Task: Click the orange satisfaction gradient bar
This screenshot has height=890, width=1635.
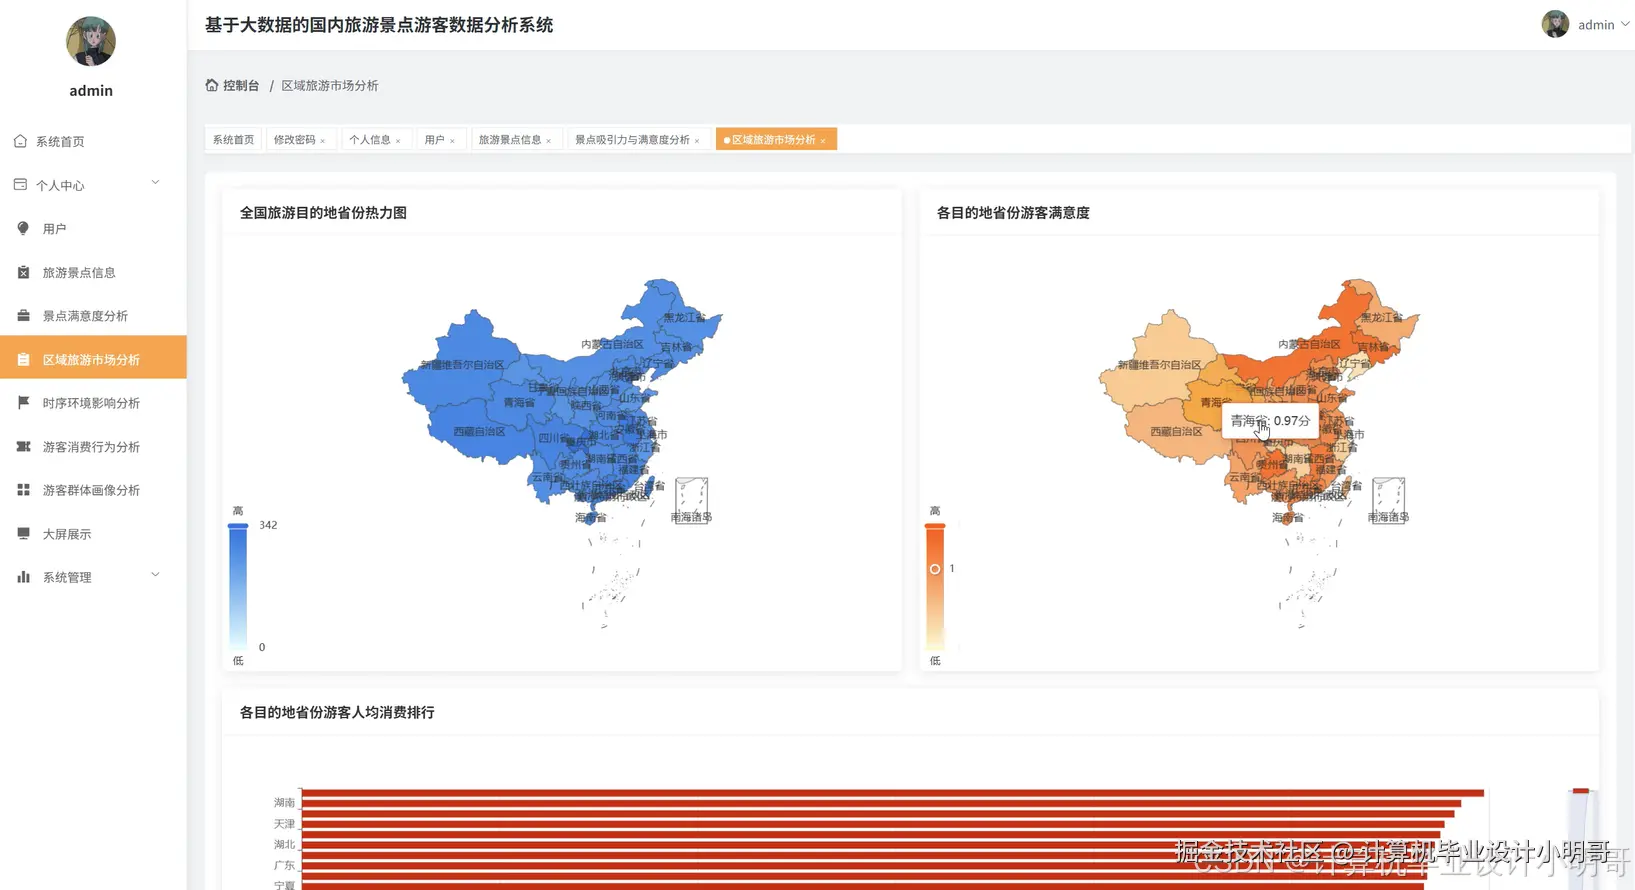Action: pos(935,588)
